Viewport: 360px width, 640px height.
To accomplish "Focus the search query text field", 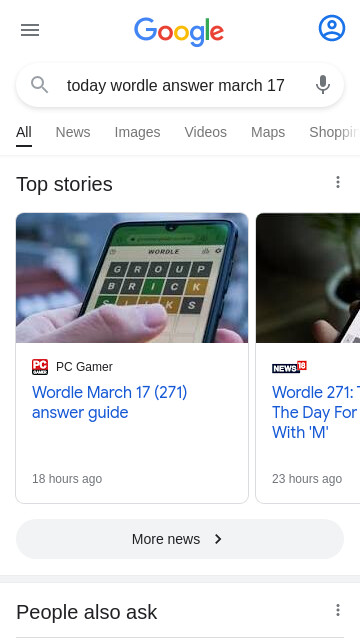I will click(176, 85).
